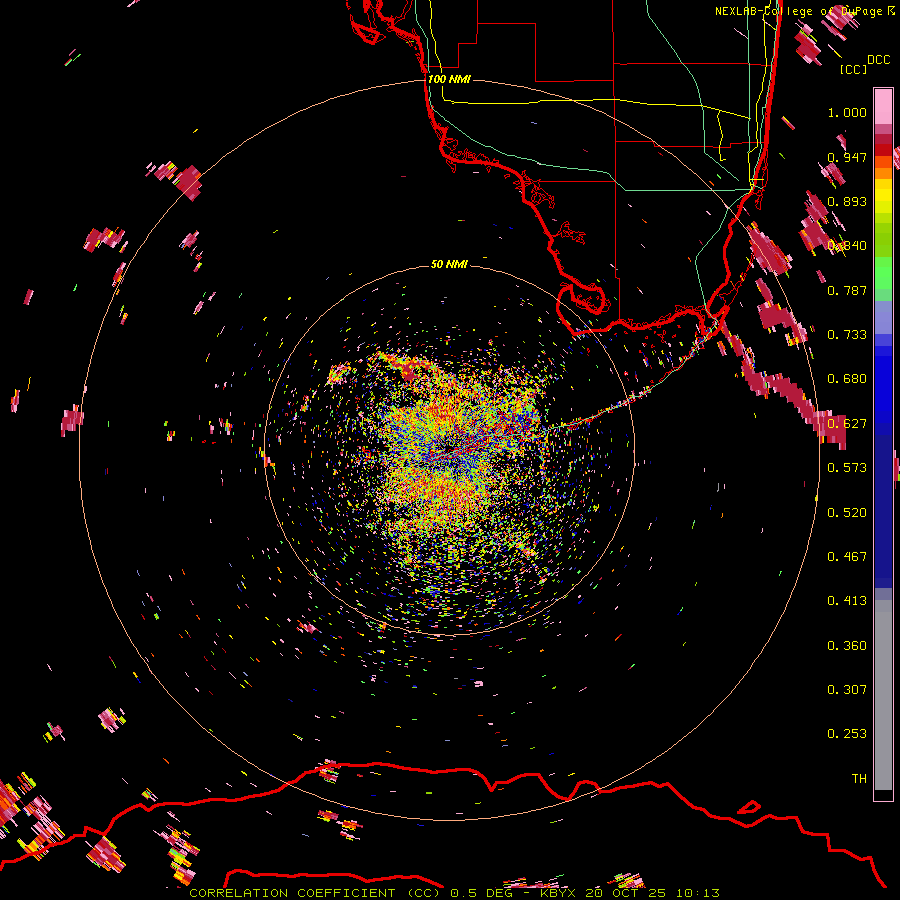Click the 50 NMI range ring label
The image size is (900, 900).
(x=449, y=264)
